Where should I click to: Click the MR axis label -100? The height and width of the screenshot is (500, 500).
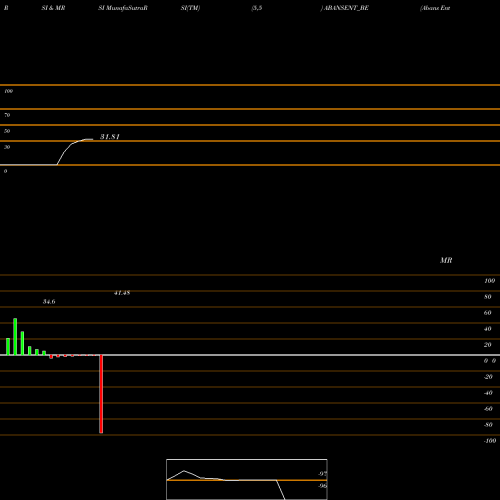click(x=490, y=441)
